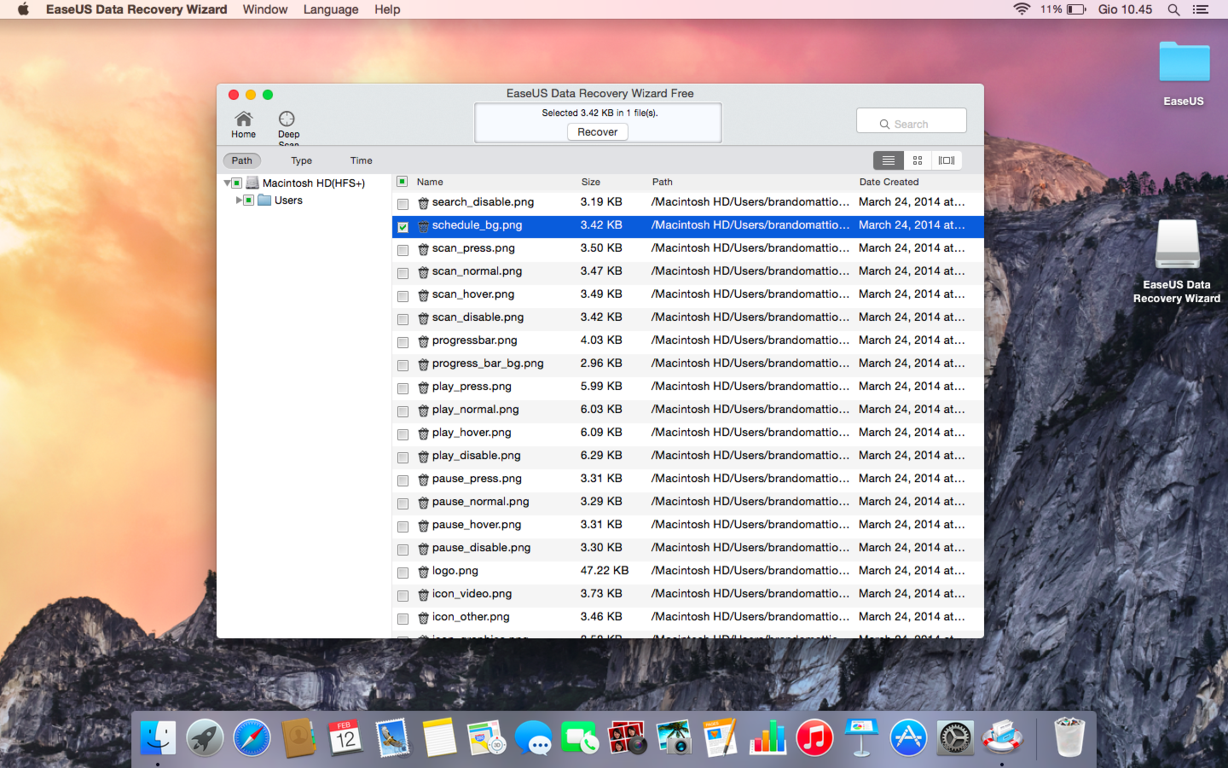Click the Search field
1228x768 pixels.
911,121
